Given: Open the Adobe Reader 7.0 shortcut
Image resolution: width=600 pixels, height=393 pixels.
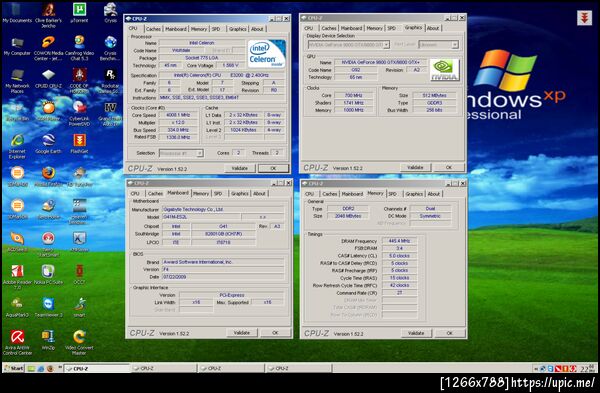Looking at the screenshot, I should point(17,277).
